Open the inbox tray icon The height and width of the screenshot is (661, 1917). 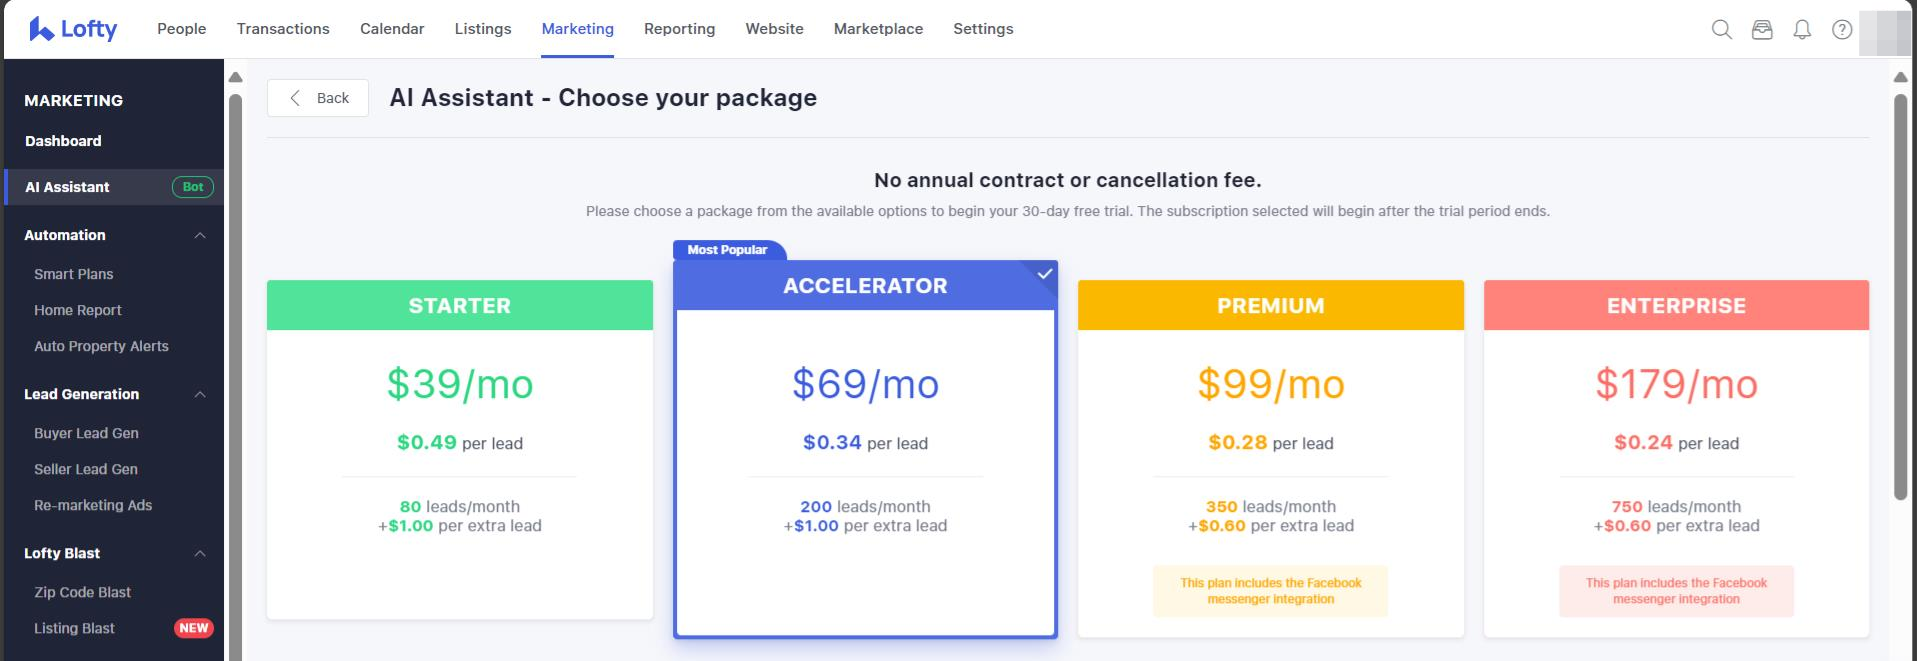coord(1762,29)
